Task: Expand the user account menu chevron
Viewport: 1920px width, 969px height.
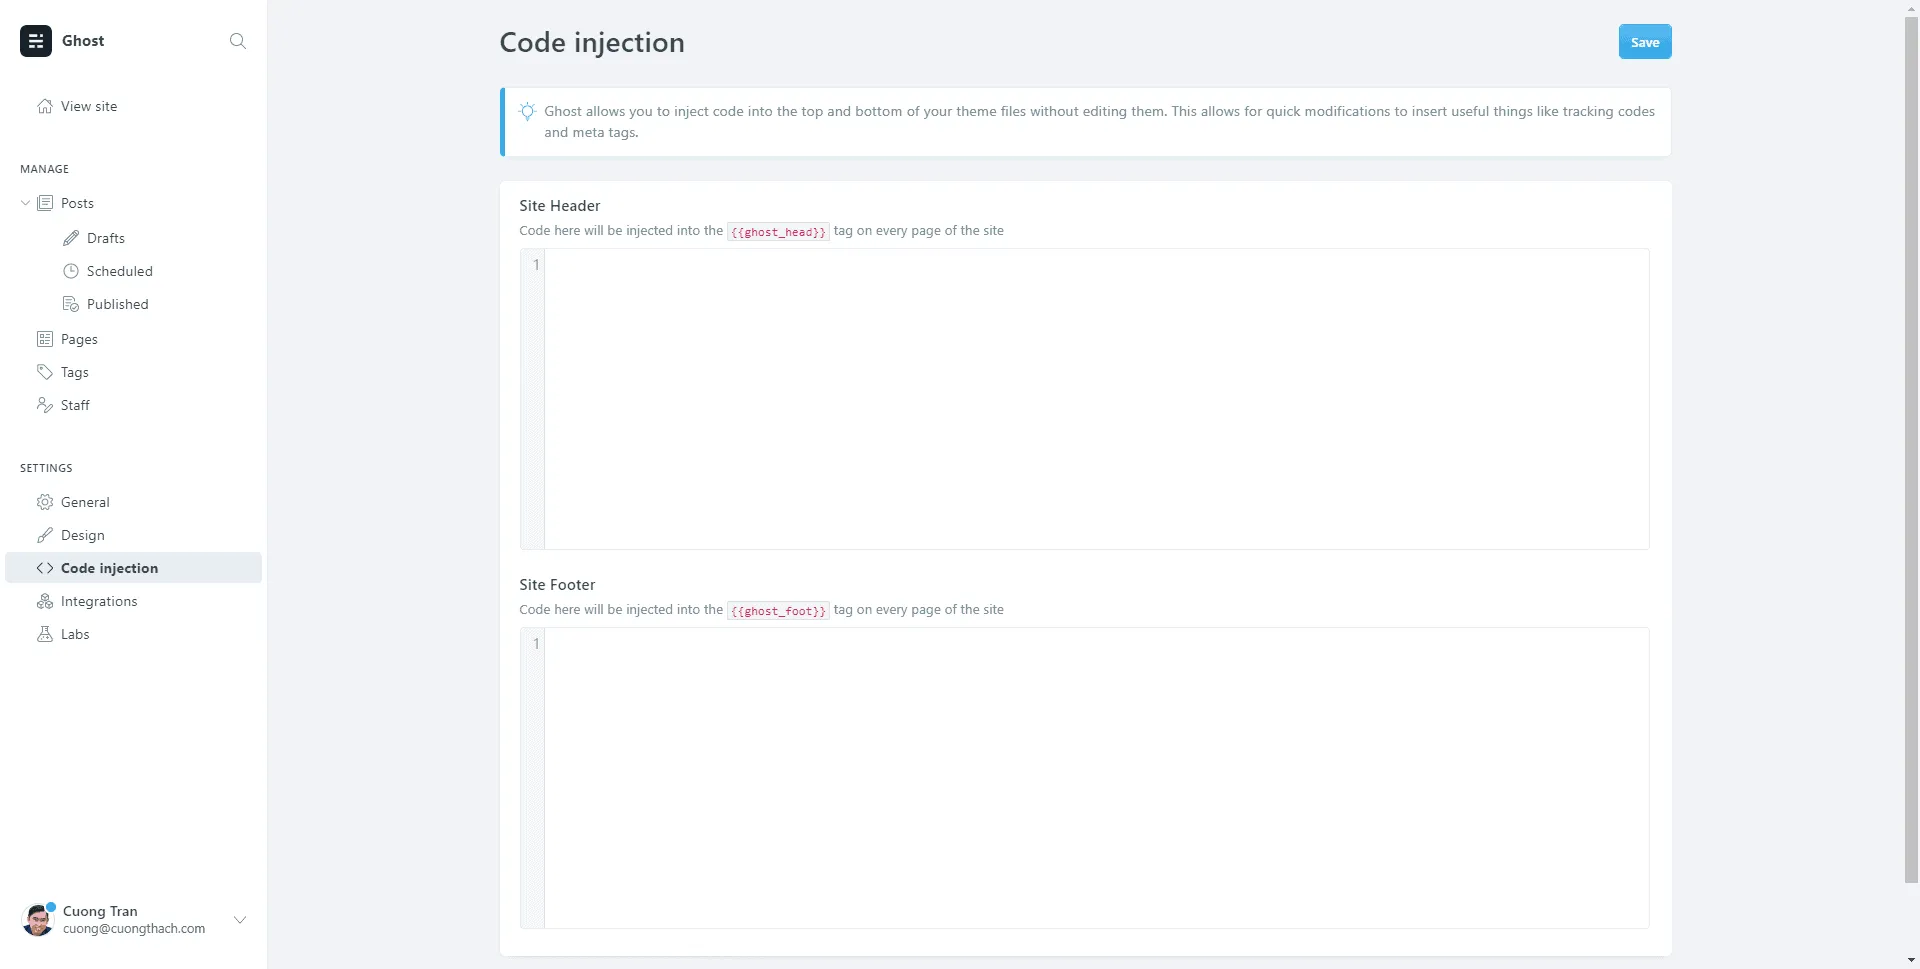Action: pyautogui.click(x=240, y=920)
